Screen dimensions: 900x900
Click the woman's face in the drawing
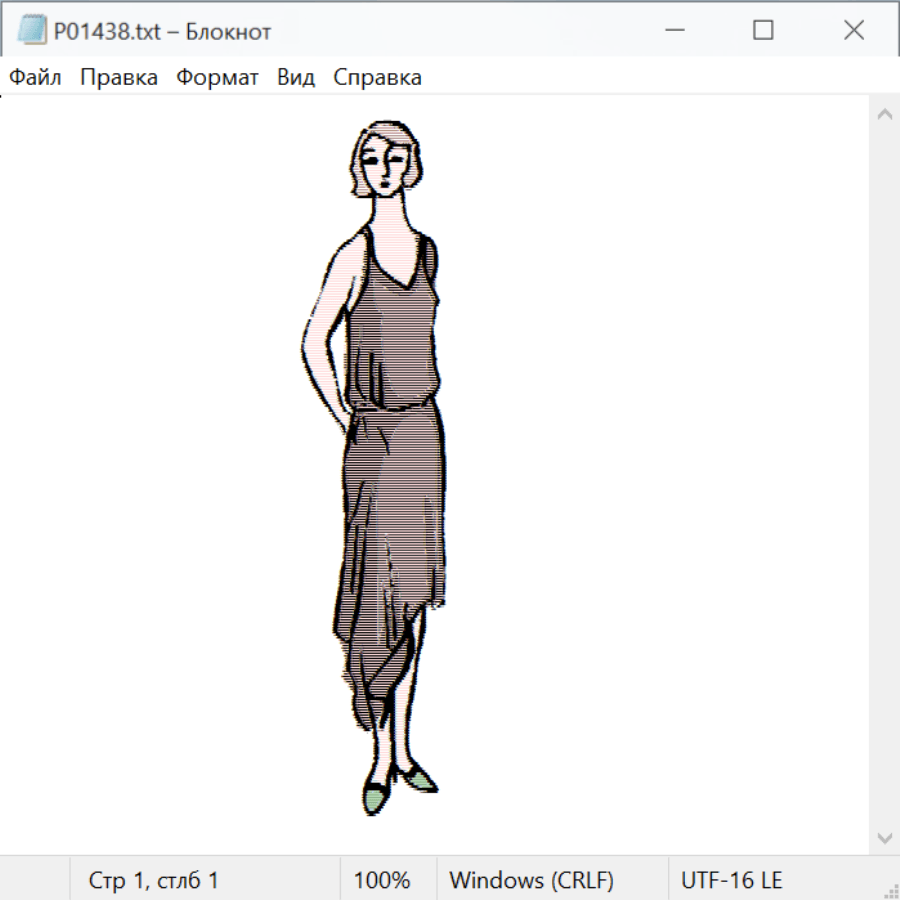tap(386, 165)
